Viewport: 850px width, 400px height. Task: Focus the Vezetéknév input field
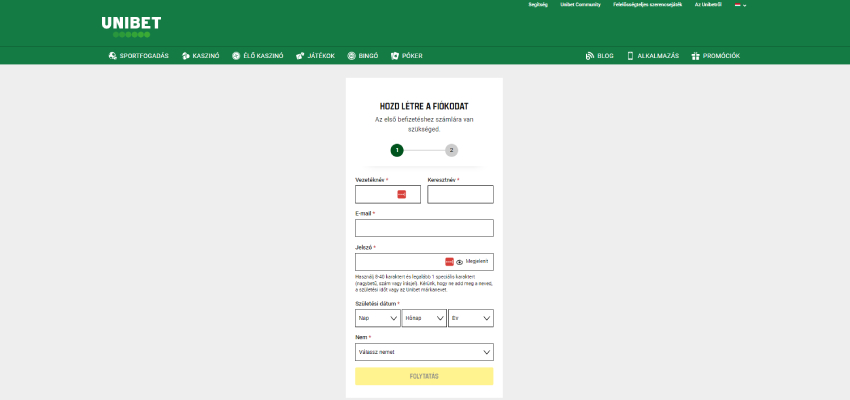coord(388,195)
